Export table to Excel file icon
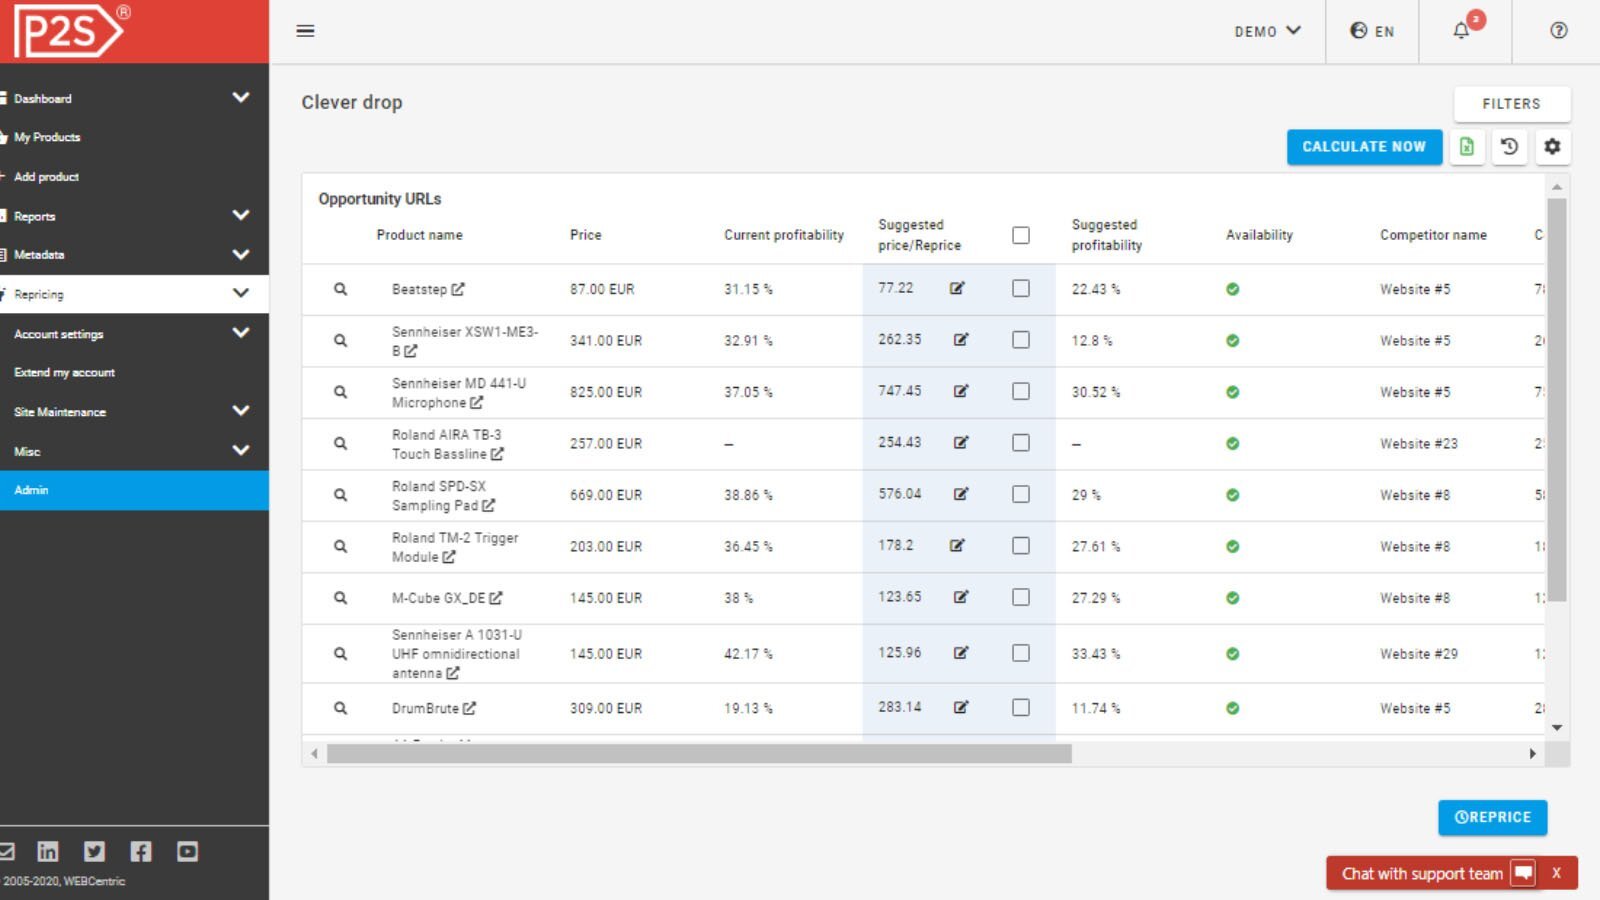This screenshot has width=1600, height=900. point(1467,147)
